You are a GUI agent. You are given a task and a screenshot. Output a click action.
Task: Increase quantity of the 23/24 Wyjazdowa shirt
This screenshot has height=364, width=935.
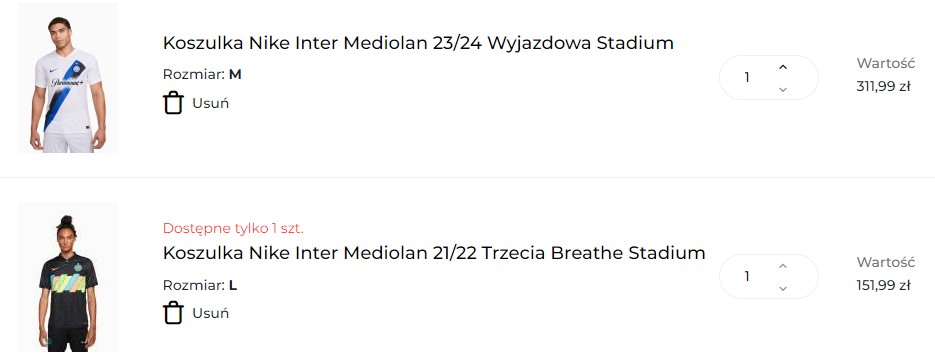[x=783, y=67]
